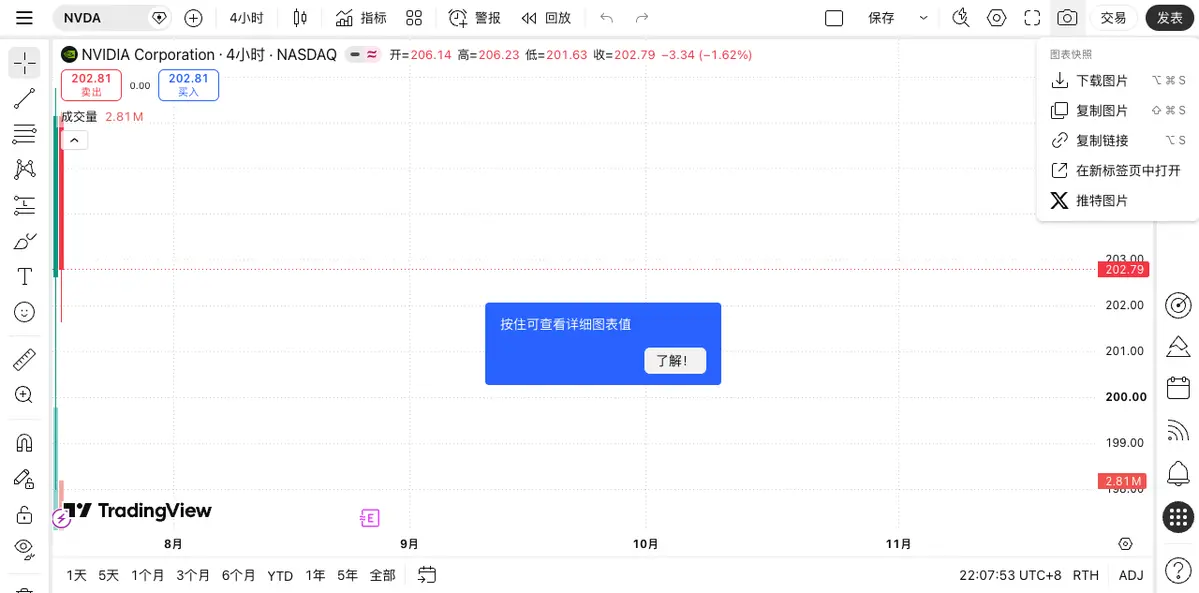This screenshot has height=593, width=1199.
Task: Click the E earnings marker
Action: click(369, 518)
